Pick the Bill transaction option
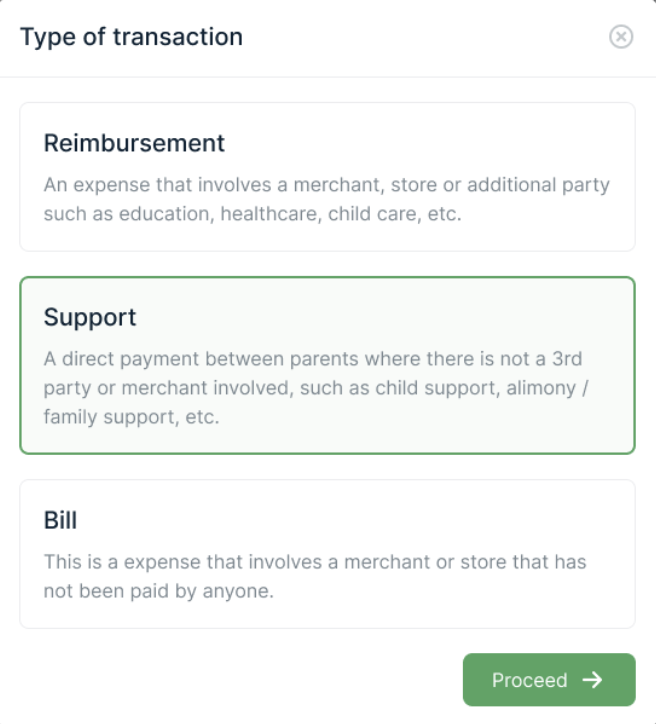656x724 pixels. pos(327,554)
